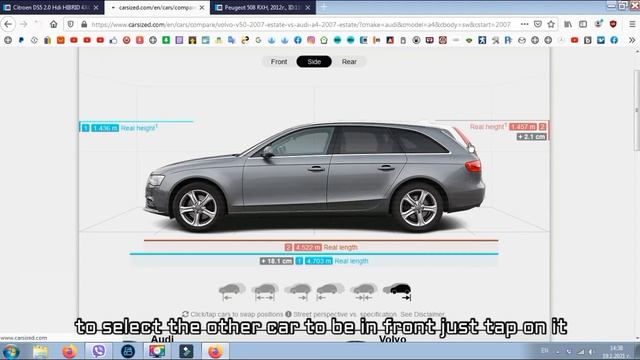Click the URL address bar
This screenshot has height=360, width=640.
coord(301,24)
